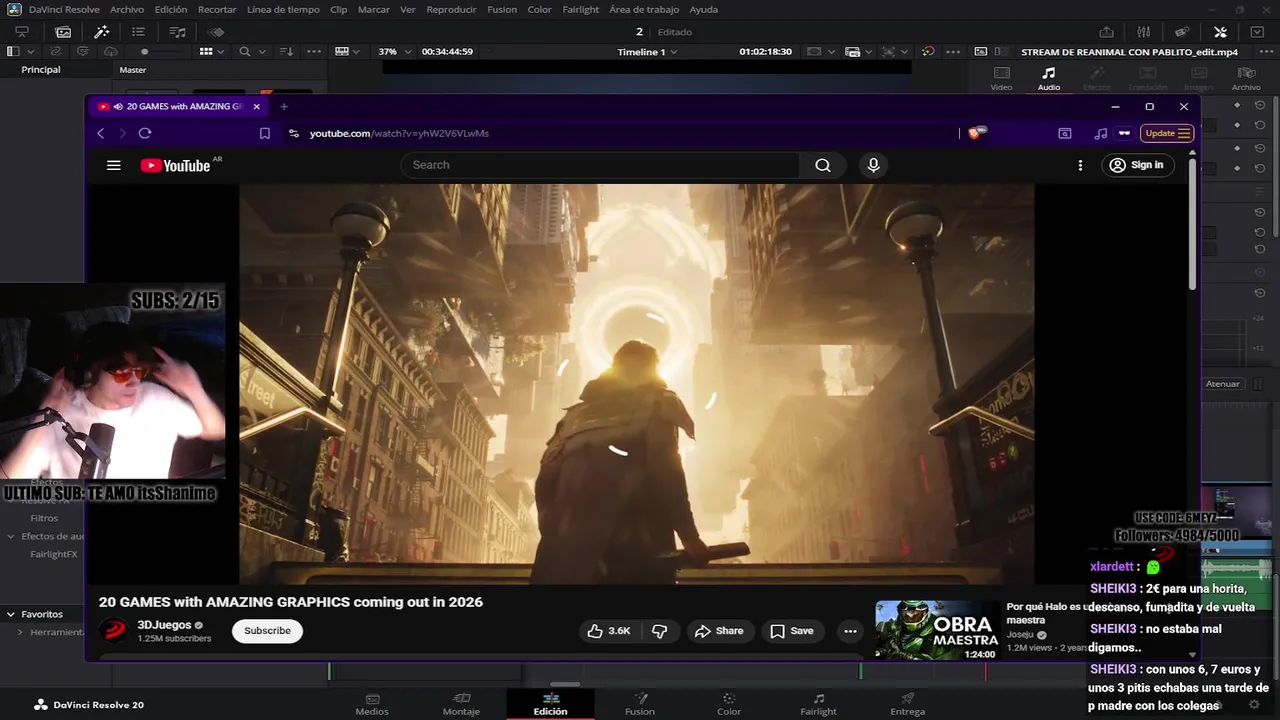This screenshot has height=720, width=1280.
Task: Click the cloud upload icon in media pool toolbar
Action: pyautogui.click(x=110, y=51)
